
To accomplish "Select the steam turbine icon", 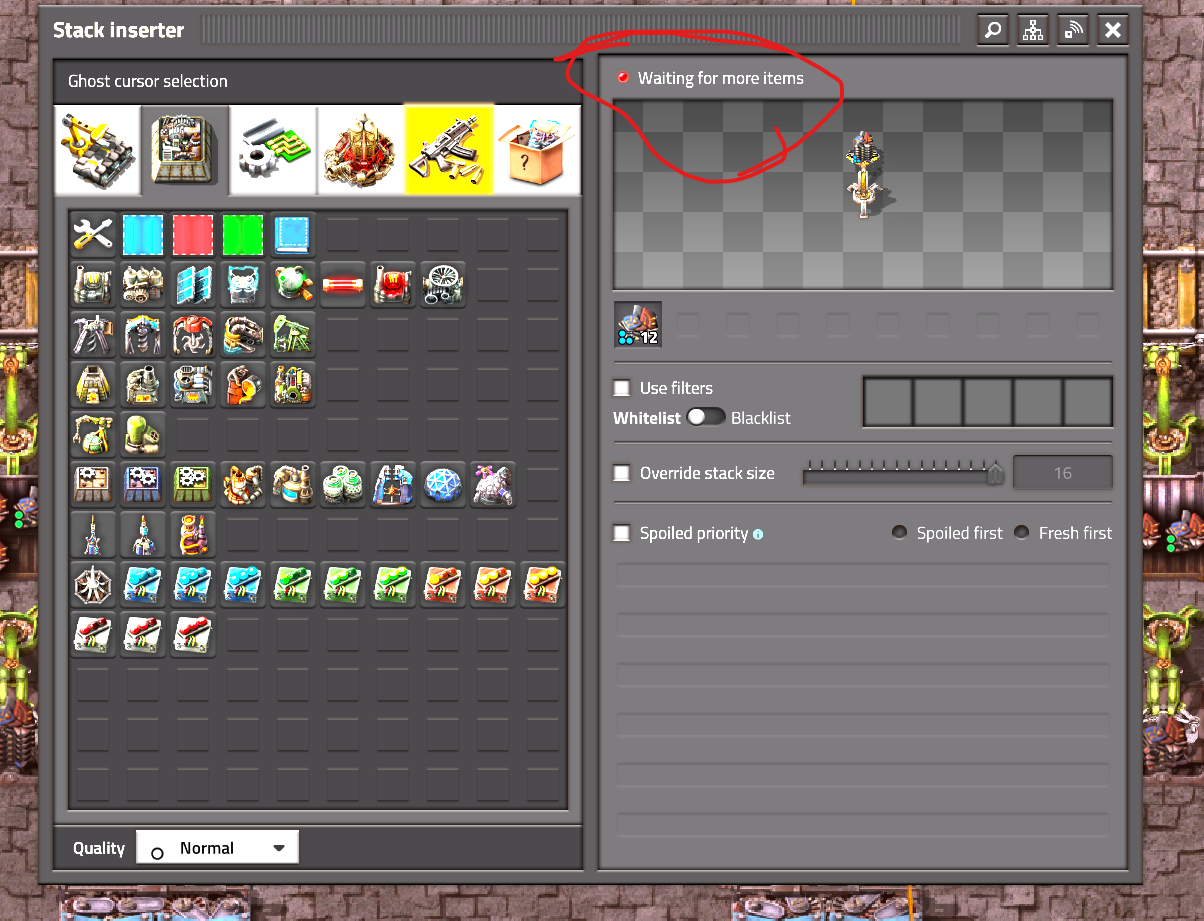I will coord(445,285).
